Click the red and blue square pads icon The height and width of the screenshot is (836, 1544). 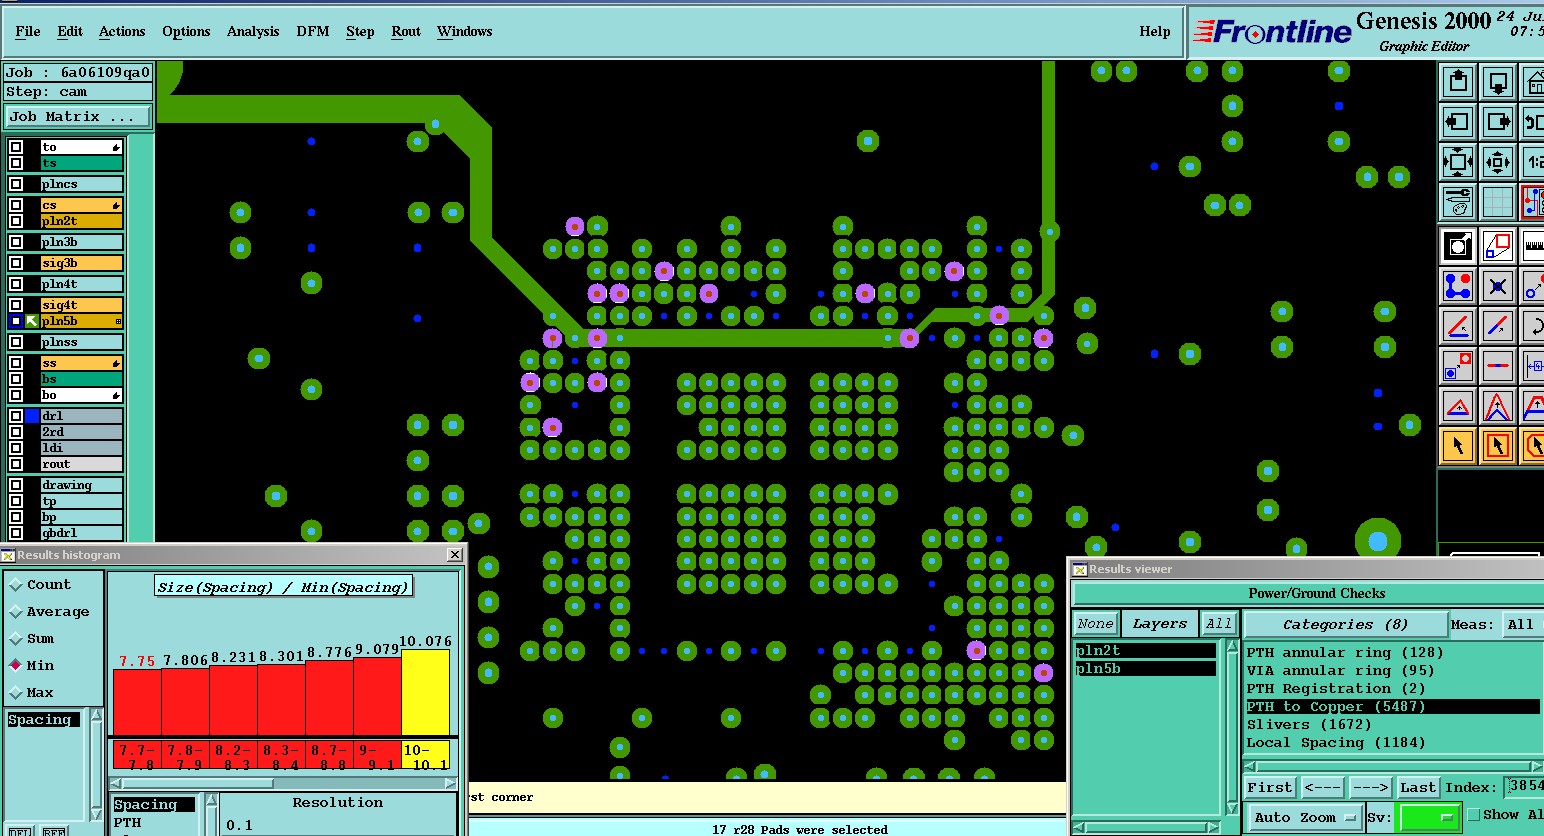(x=1457, y=366)
